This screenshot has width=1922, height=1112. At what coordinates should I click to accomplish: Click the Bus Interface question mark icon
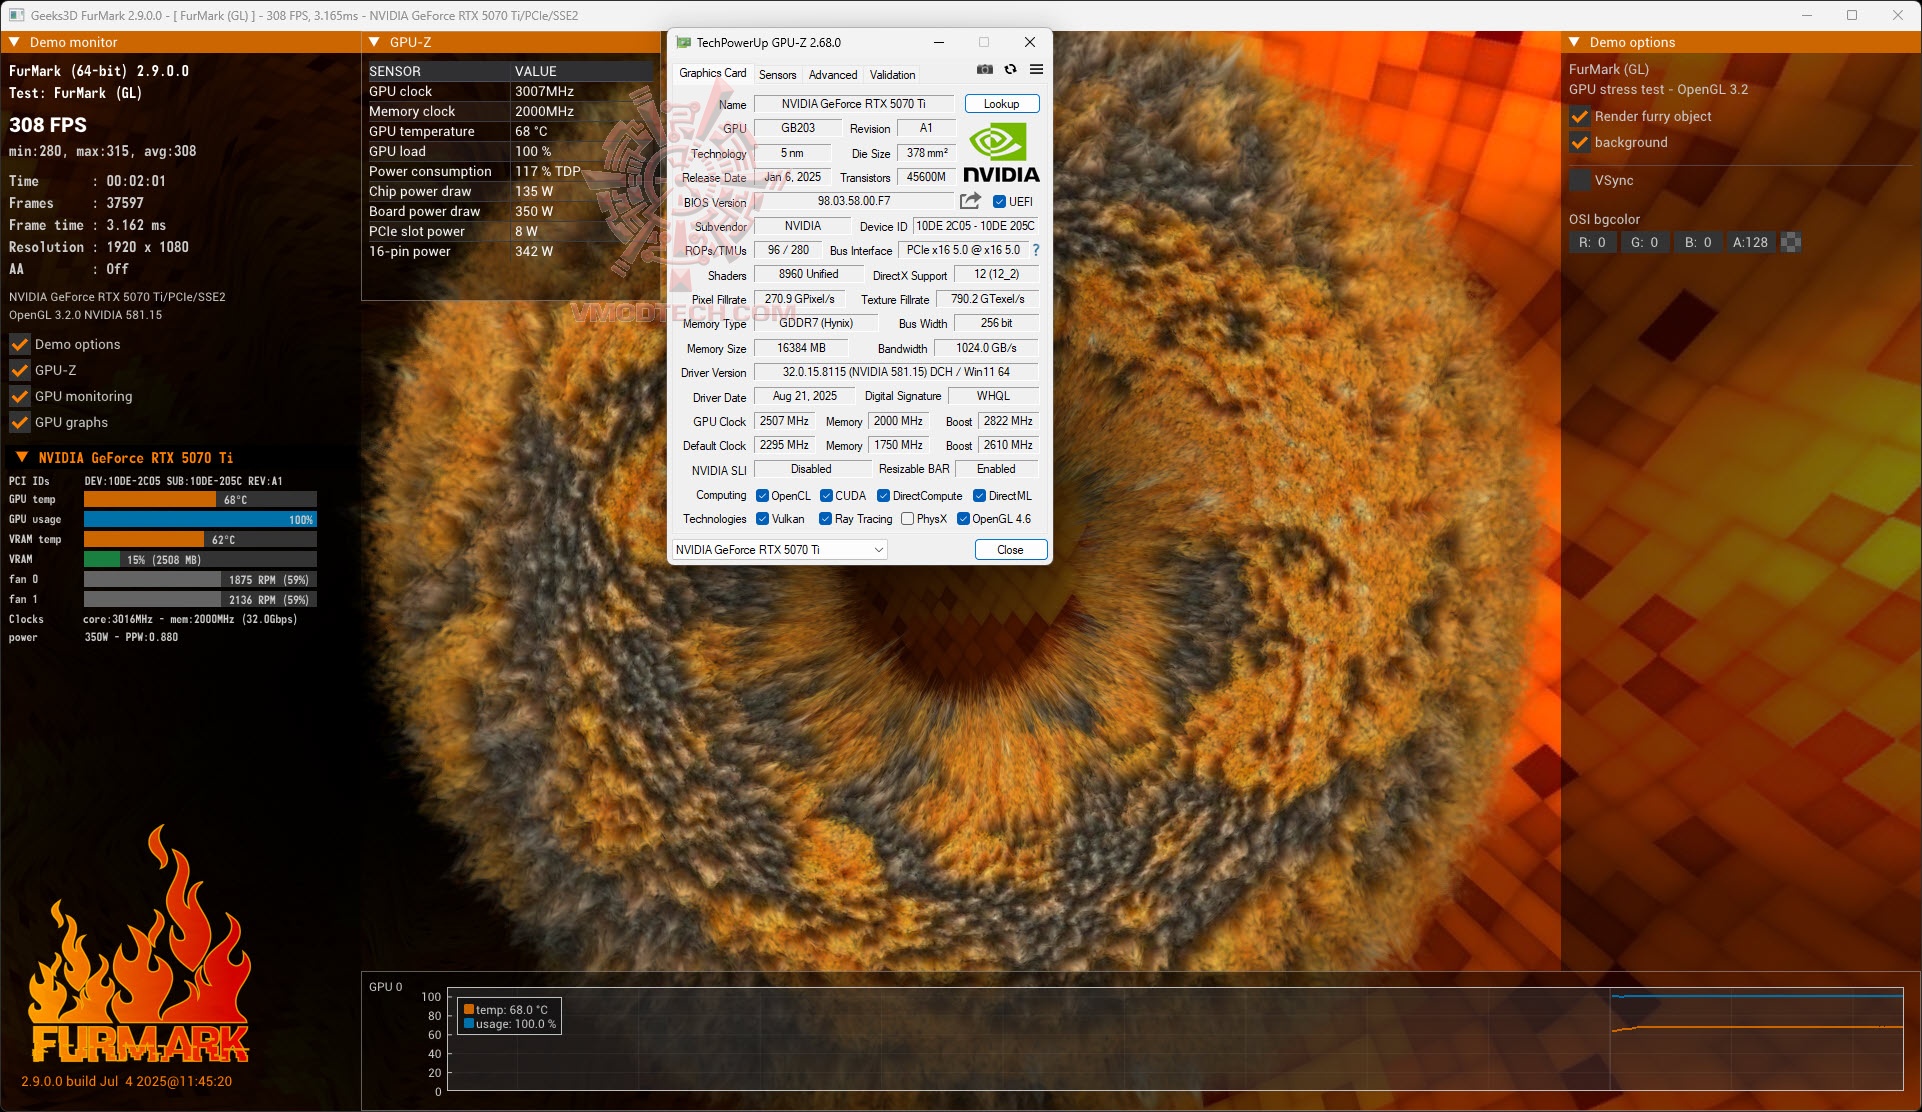point(1035,250)
